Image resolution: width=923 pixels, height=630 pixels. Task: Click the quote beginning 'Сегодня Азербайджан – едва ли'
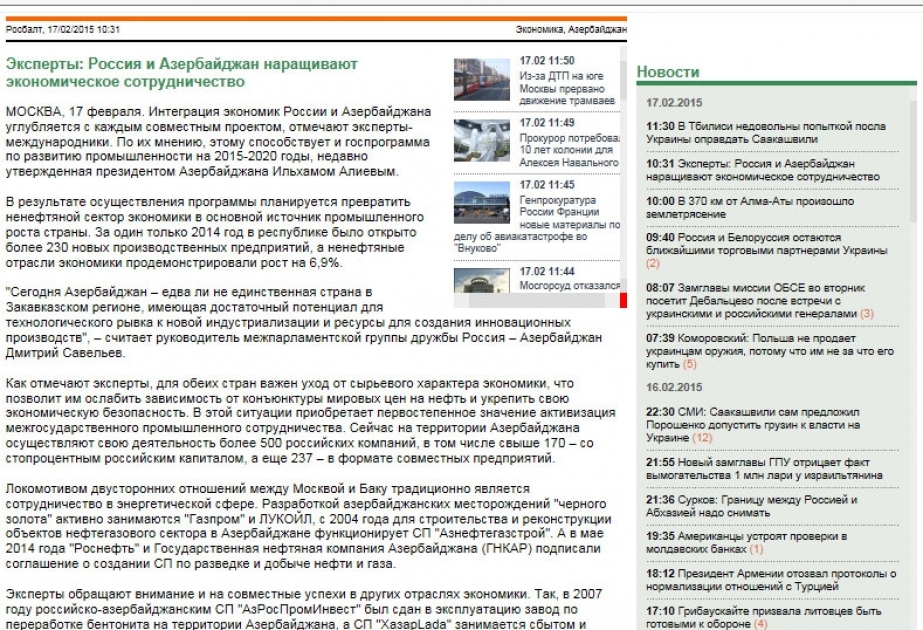304,323
